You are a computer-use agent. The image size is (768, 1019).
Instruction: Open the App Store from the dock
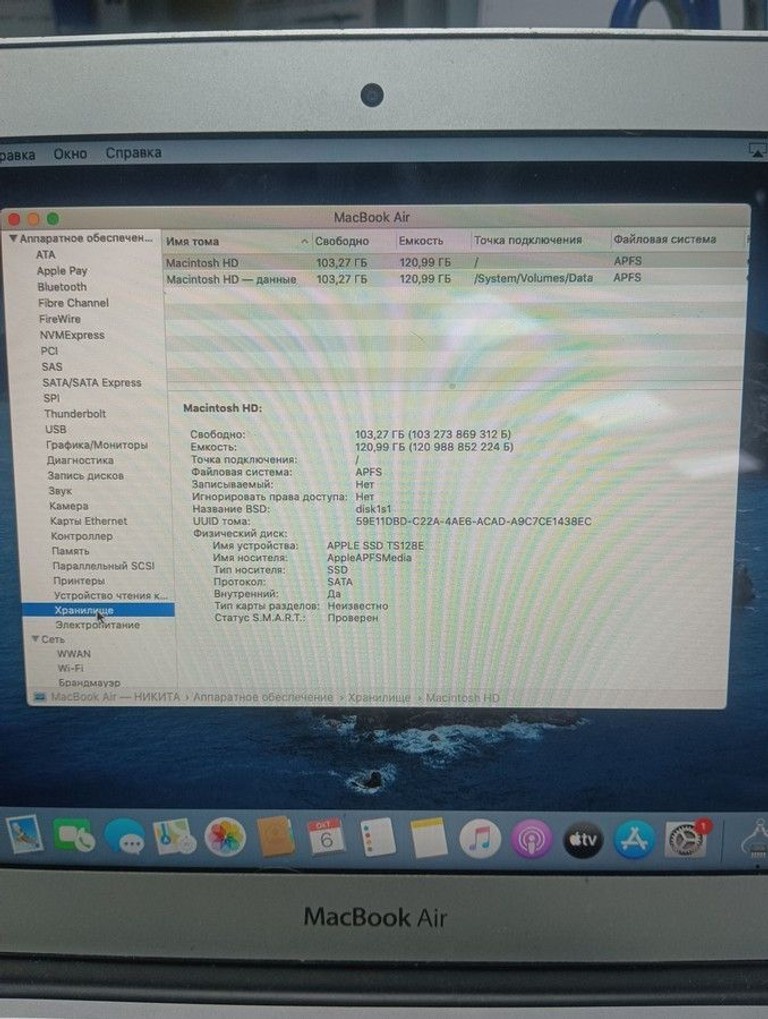point(634,840)
